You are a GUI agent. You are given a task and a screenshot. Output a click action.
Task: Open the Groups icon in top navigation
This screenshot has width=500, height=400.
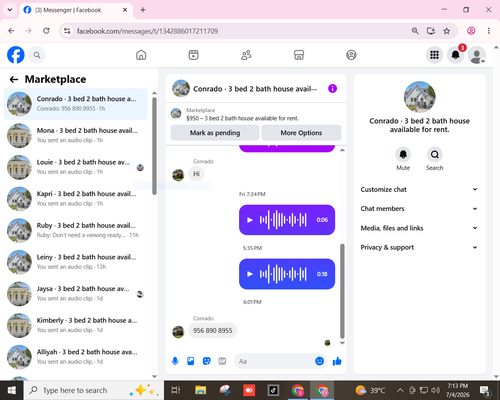(x=351, y=55)
